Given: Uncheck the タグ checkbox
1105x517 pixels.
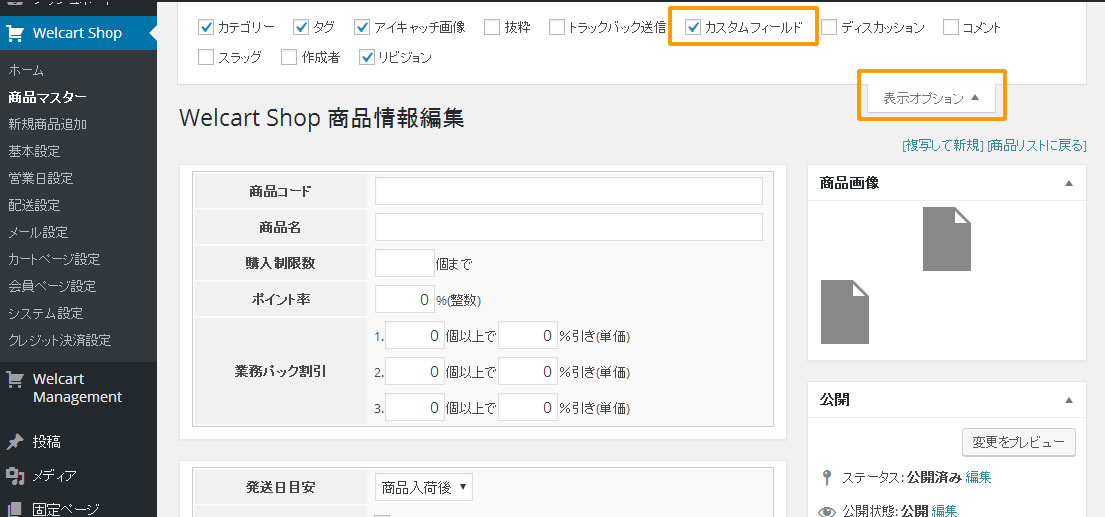Looking at the screenshot, I should 301,27.
